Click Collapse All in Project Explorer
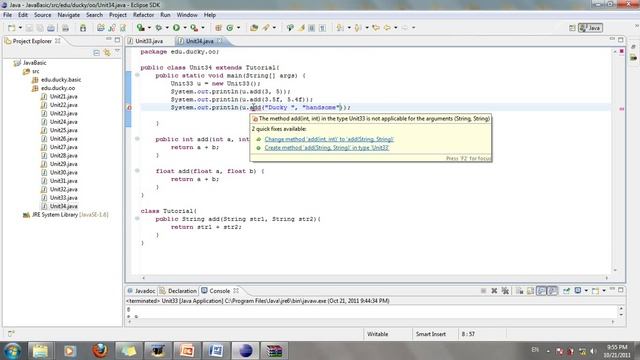640x360 pixels. [96, 53]
